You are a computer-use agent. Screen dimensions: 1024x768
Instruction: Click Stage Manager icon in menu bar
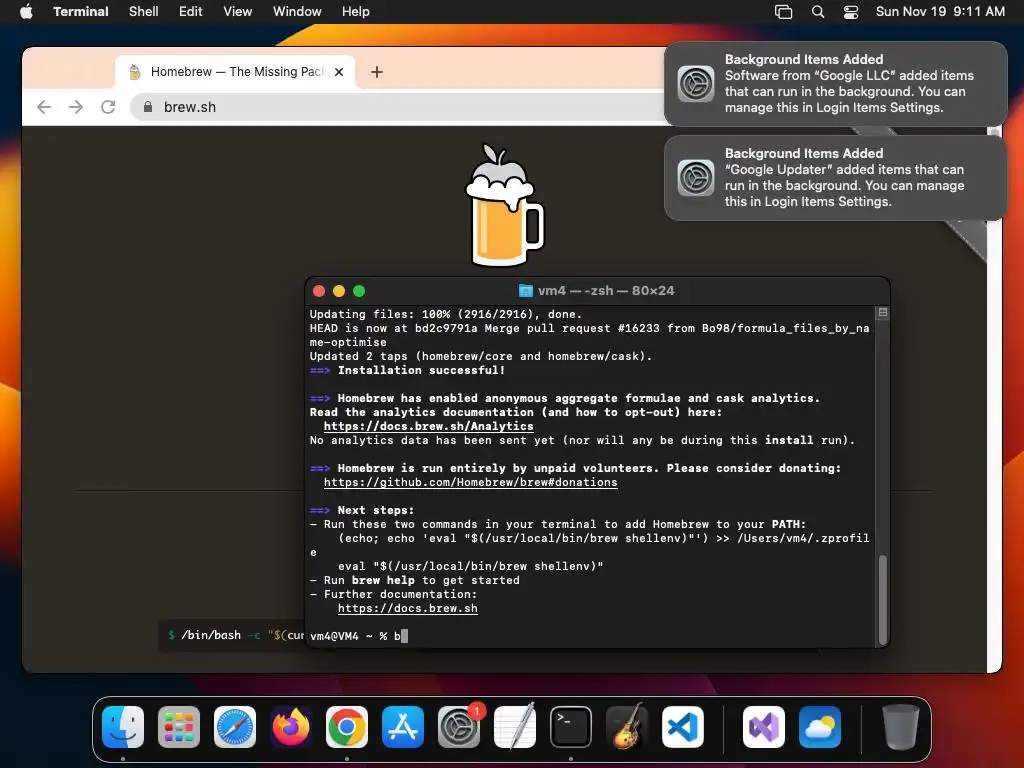pos(783,12)
